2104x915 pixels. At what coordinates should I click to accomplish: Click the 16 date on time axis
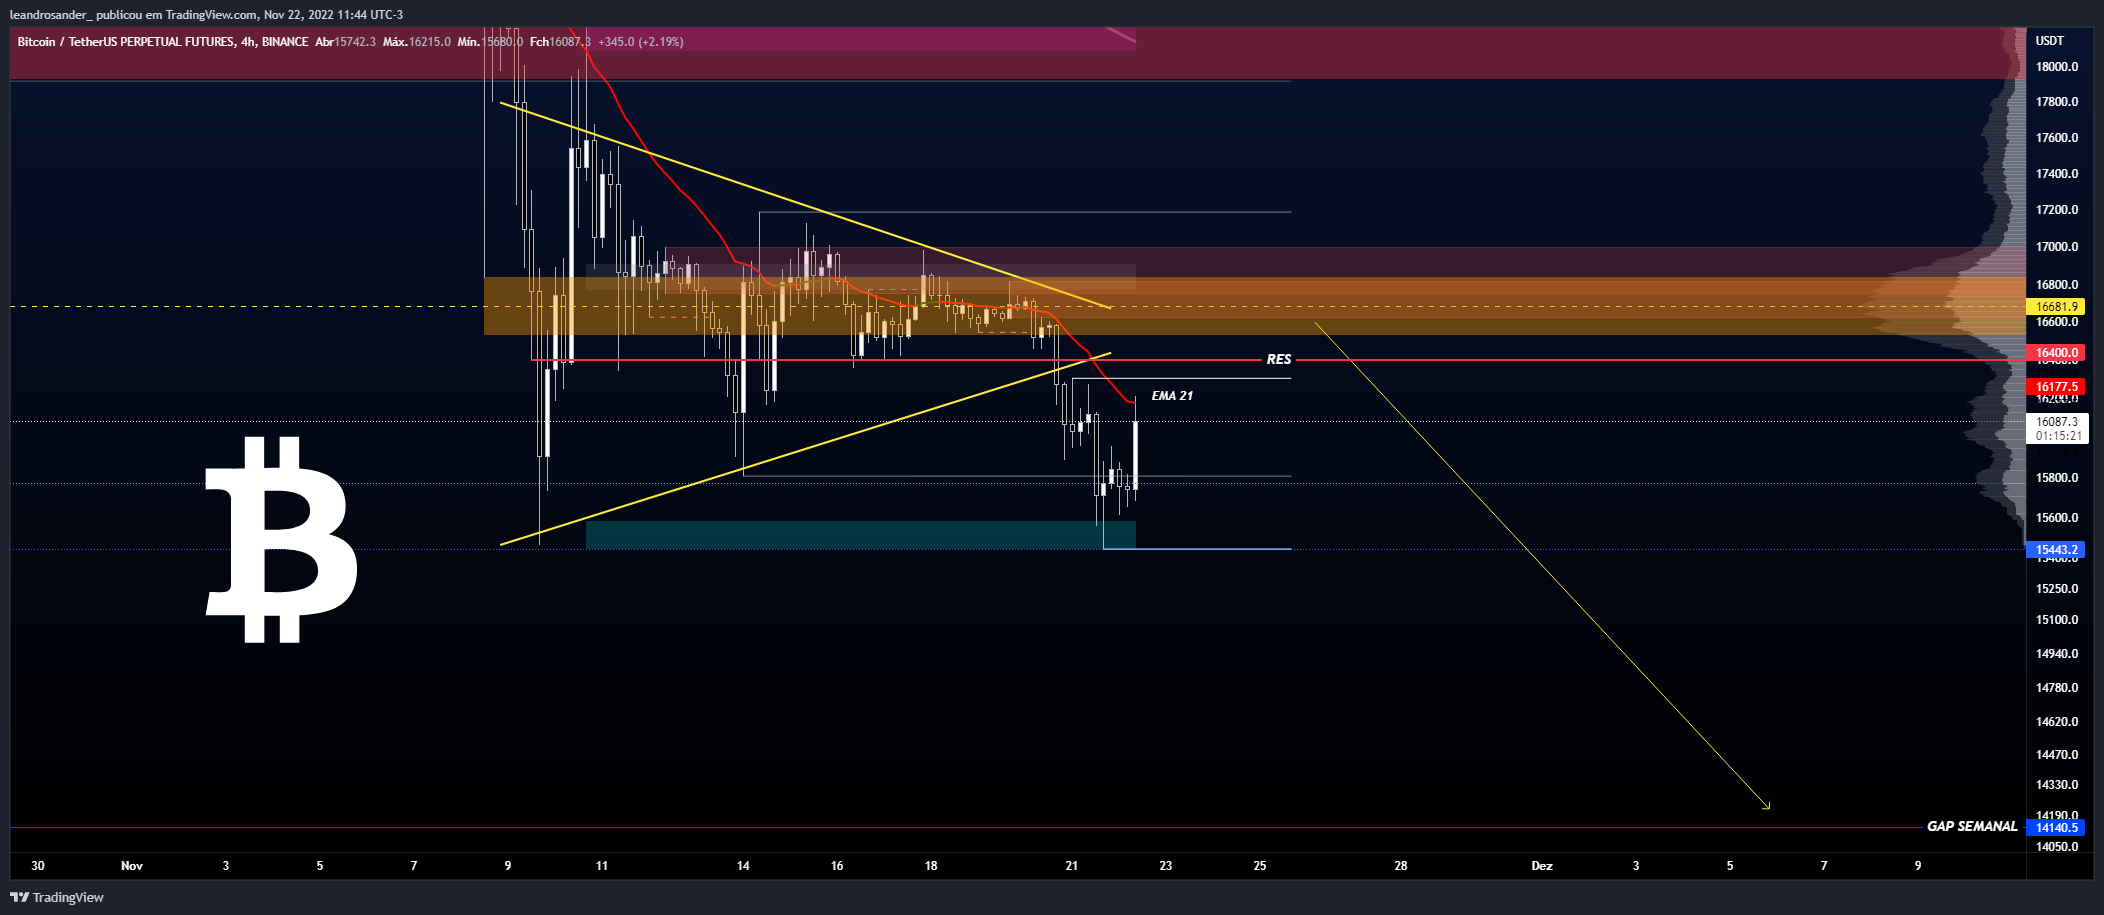tap(837, 866)
